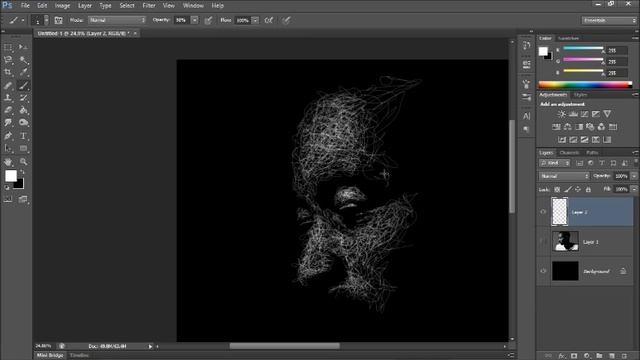Select the Paint Bucket tool
This screenshot has height=360, width=640.
[23, 110]
